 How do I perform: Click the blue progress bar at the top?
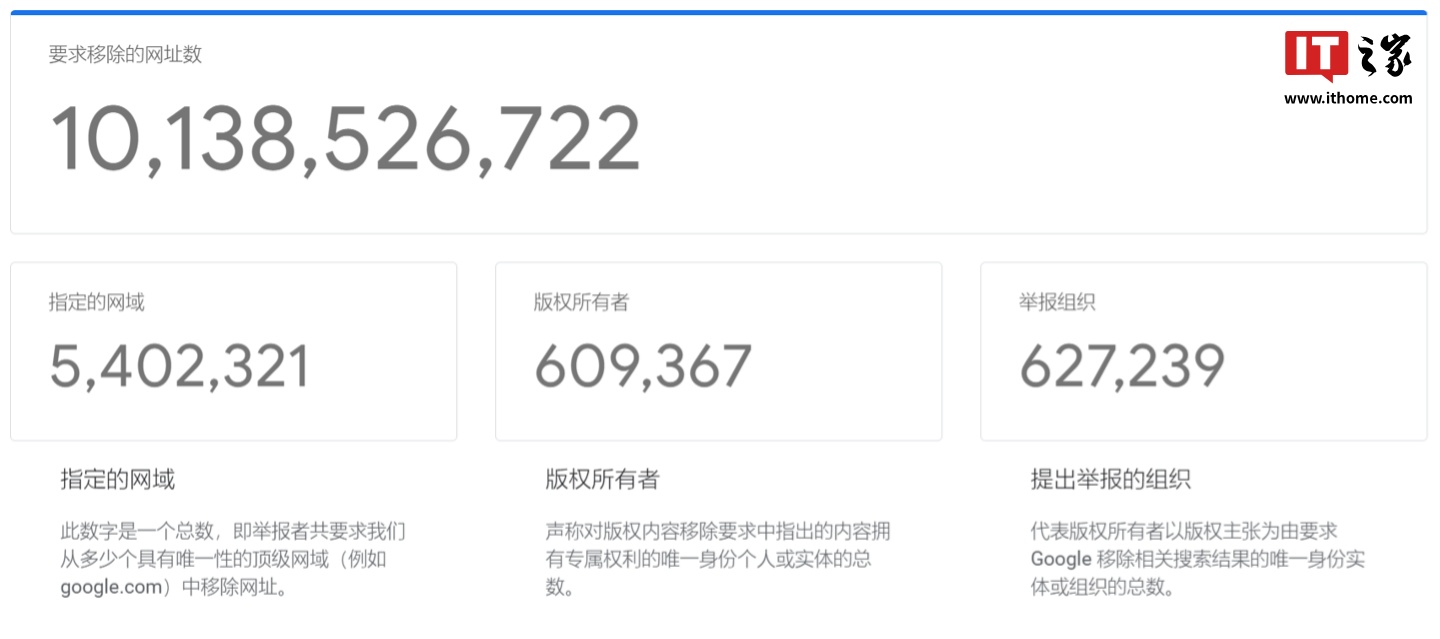720,7
